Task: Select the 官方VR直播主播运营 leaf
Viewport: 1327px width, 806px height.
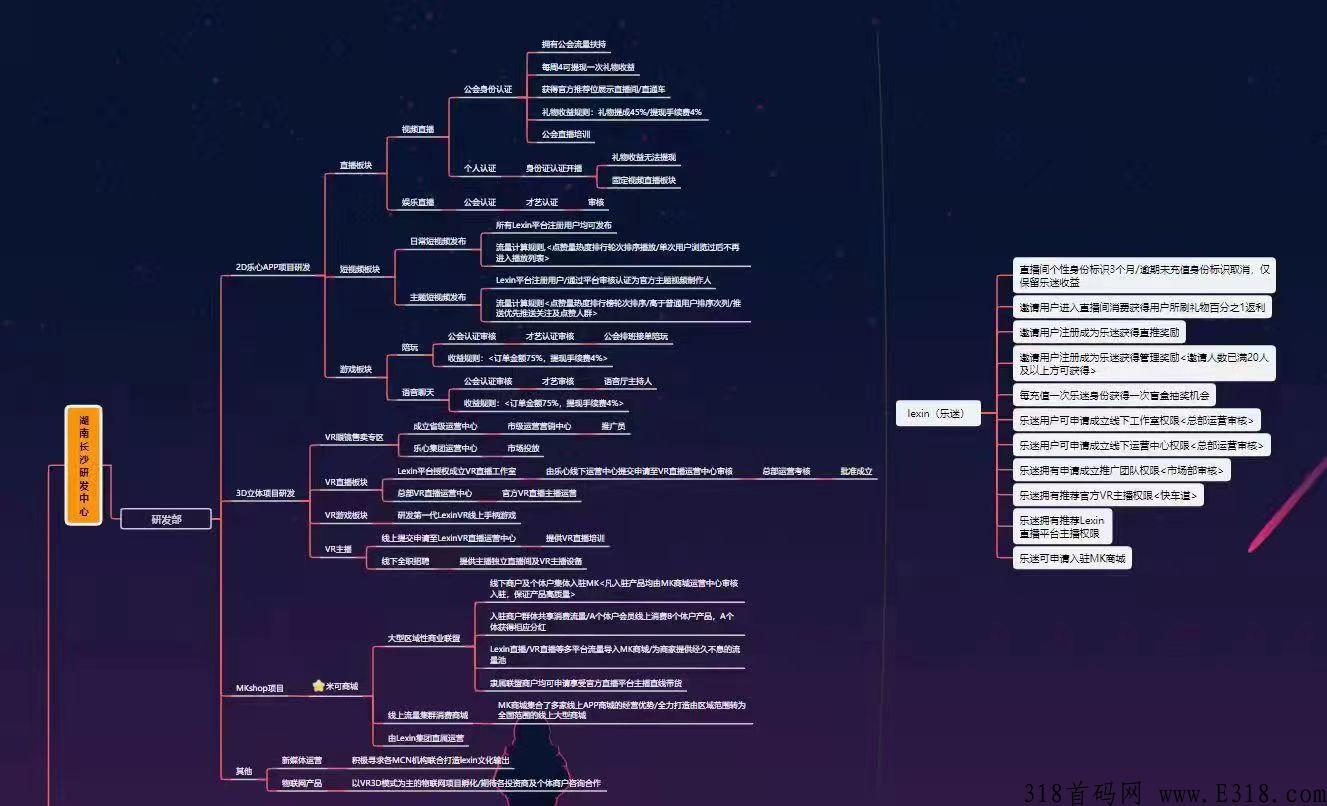Action: click(539, 493)
